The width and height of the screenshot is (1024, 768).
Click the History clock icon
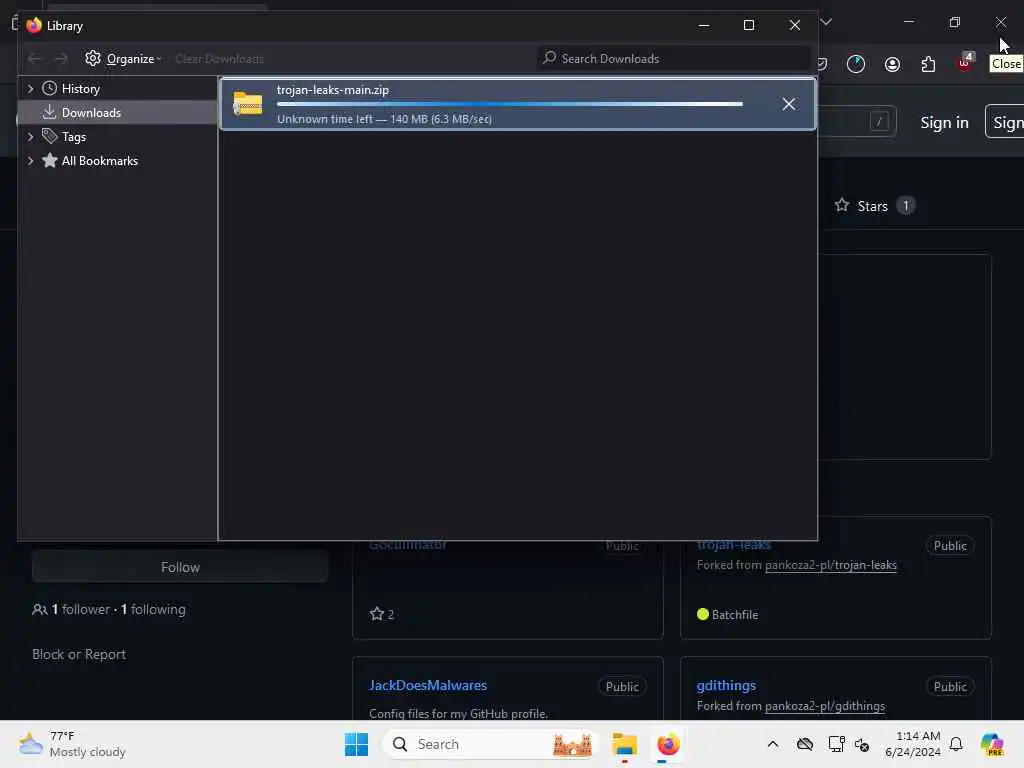point(49,88)
